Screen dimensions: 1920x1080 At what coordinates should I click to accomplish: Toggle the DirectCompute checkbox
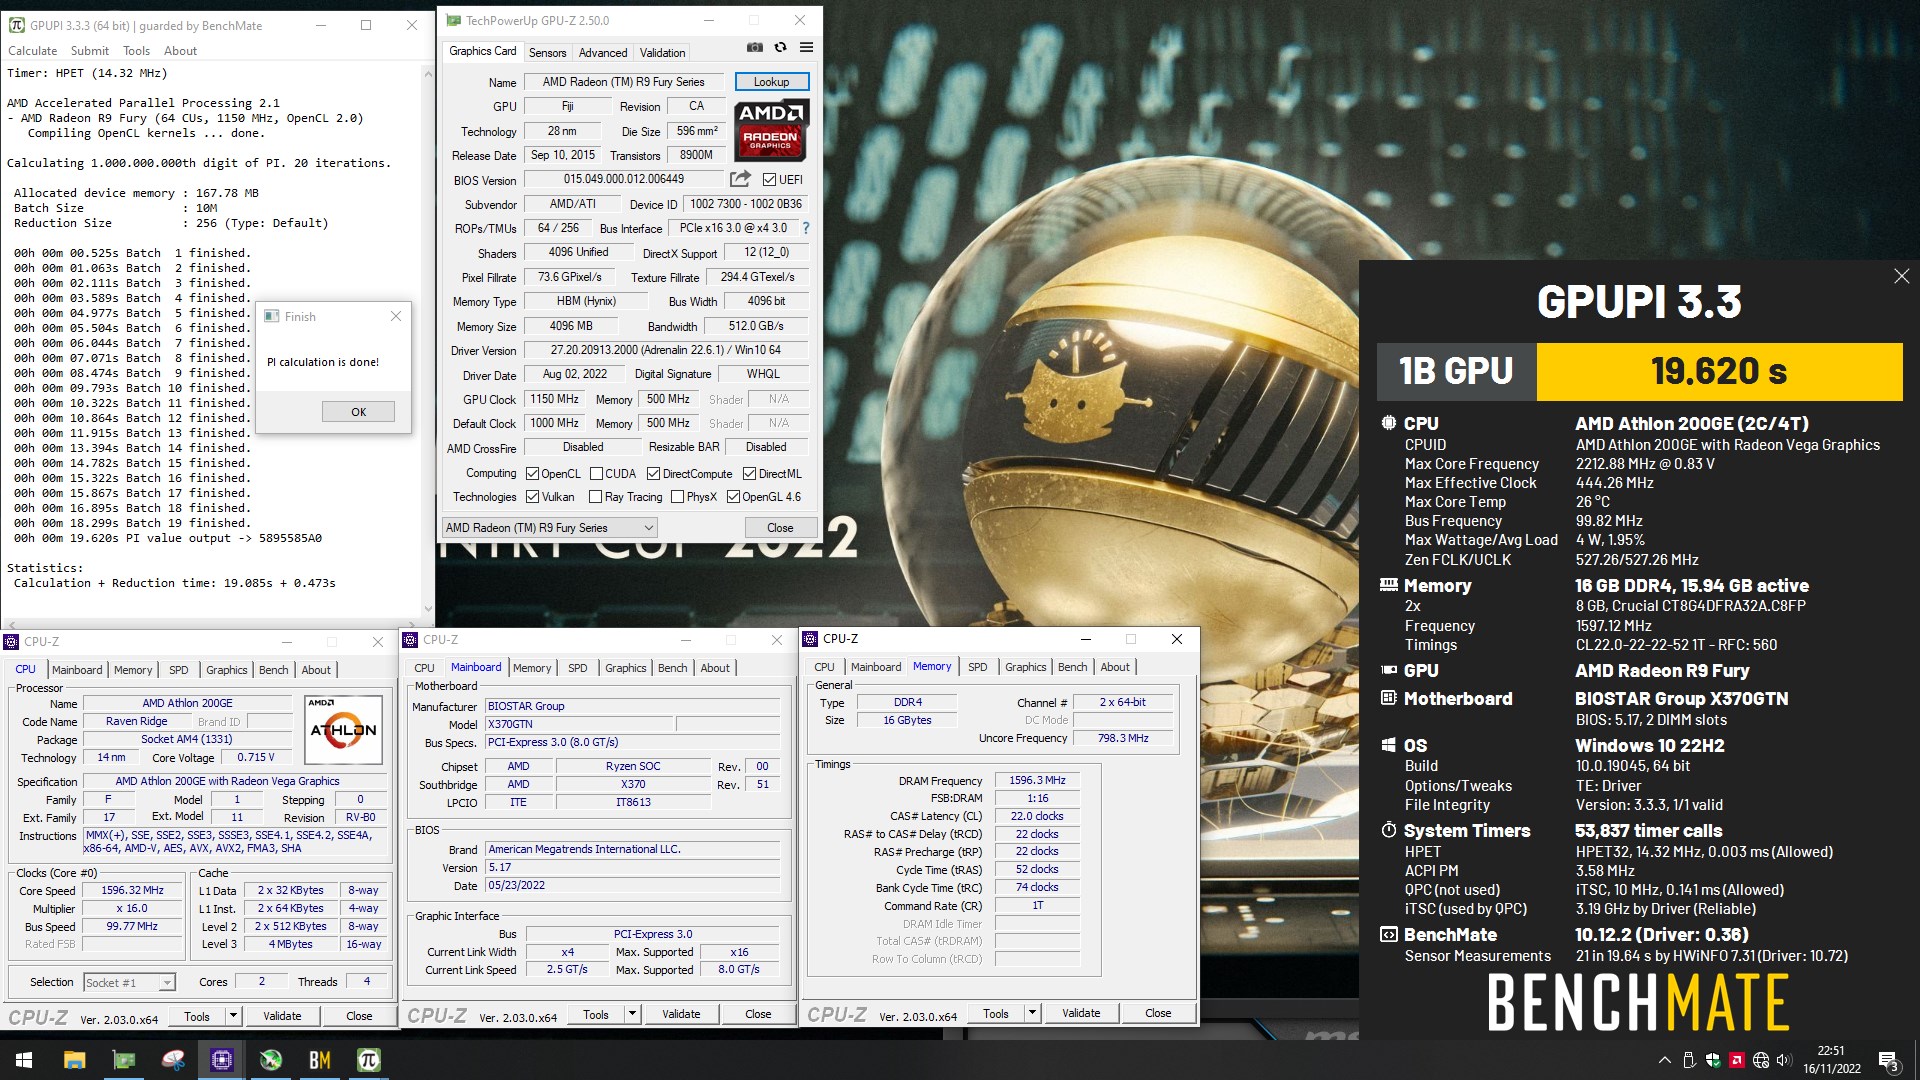[653, 474]
